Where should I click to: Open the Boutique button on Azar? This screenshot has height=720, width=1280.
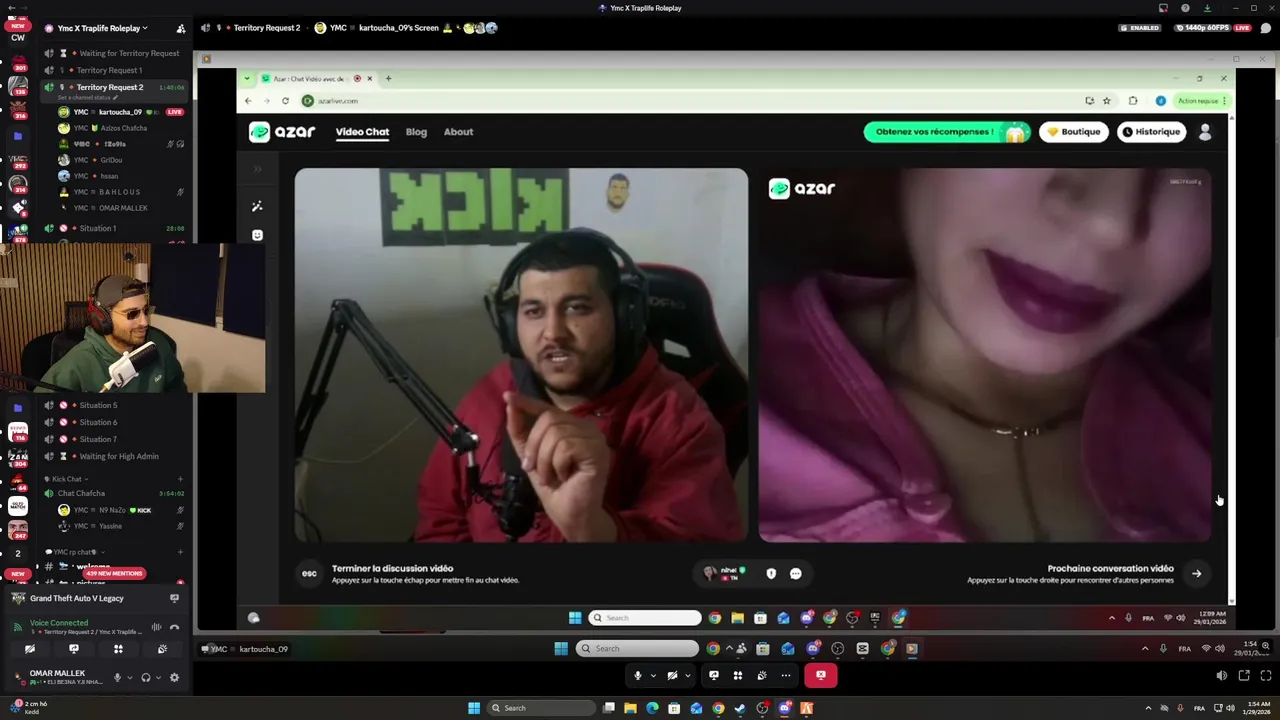(x=1074, y=132)
